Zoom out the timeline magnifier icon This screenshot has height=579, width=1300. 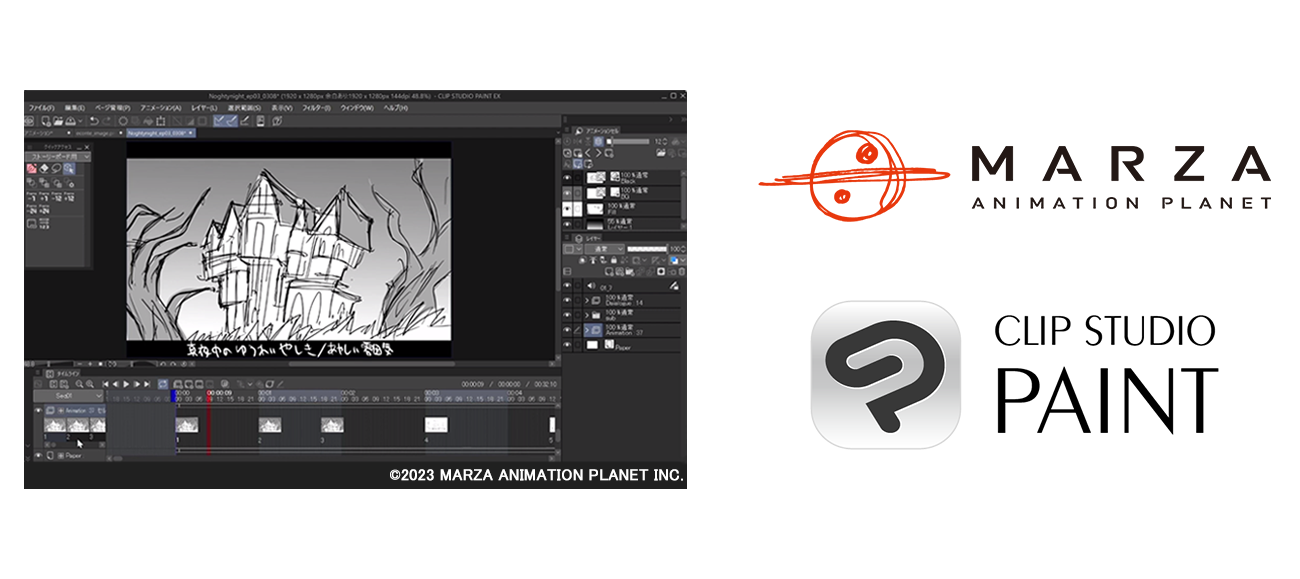tap(79, 384)
